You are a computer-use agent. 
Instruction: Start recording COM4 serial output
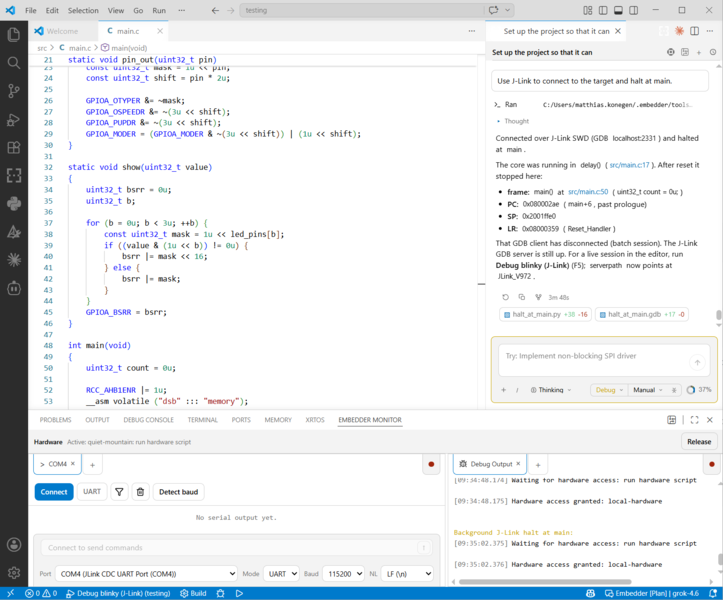click(431, 464)
